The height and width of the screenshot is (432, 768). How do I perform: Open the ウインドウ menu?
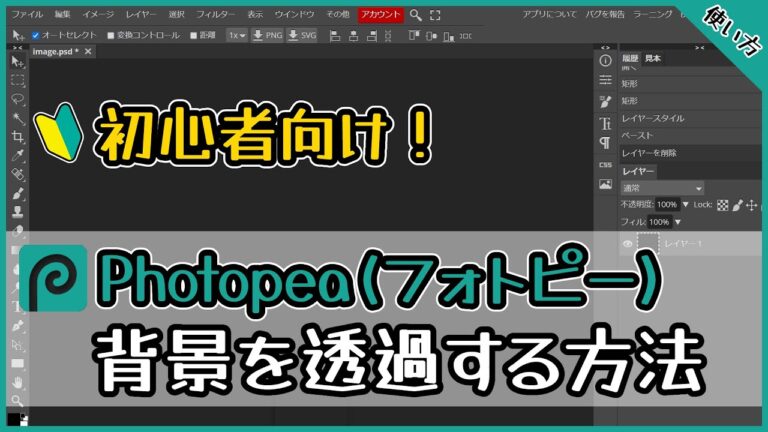coord(294,15)
